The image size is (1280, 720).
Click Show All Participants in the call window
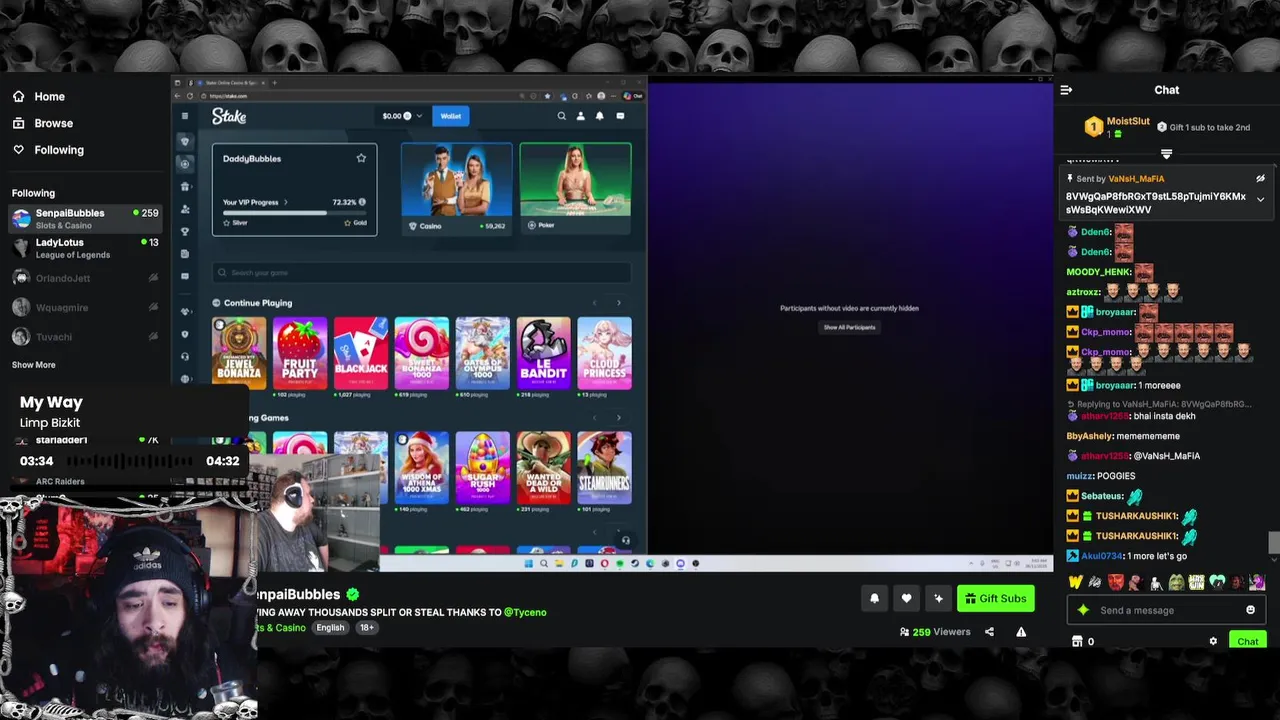click(x=849, y=328)
